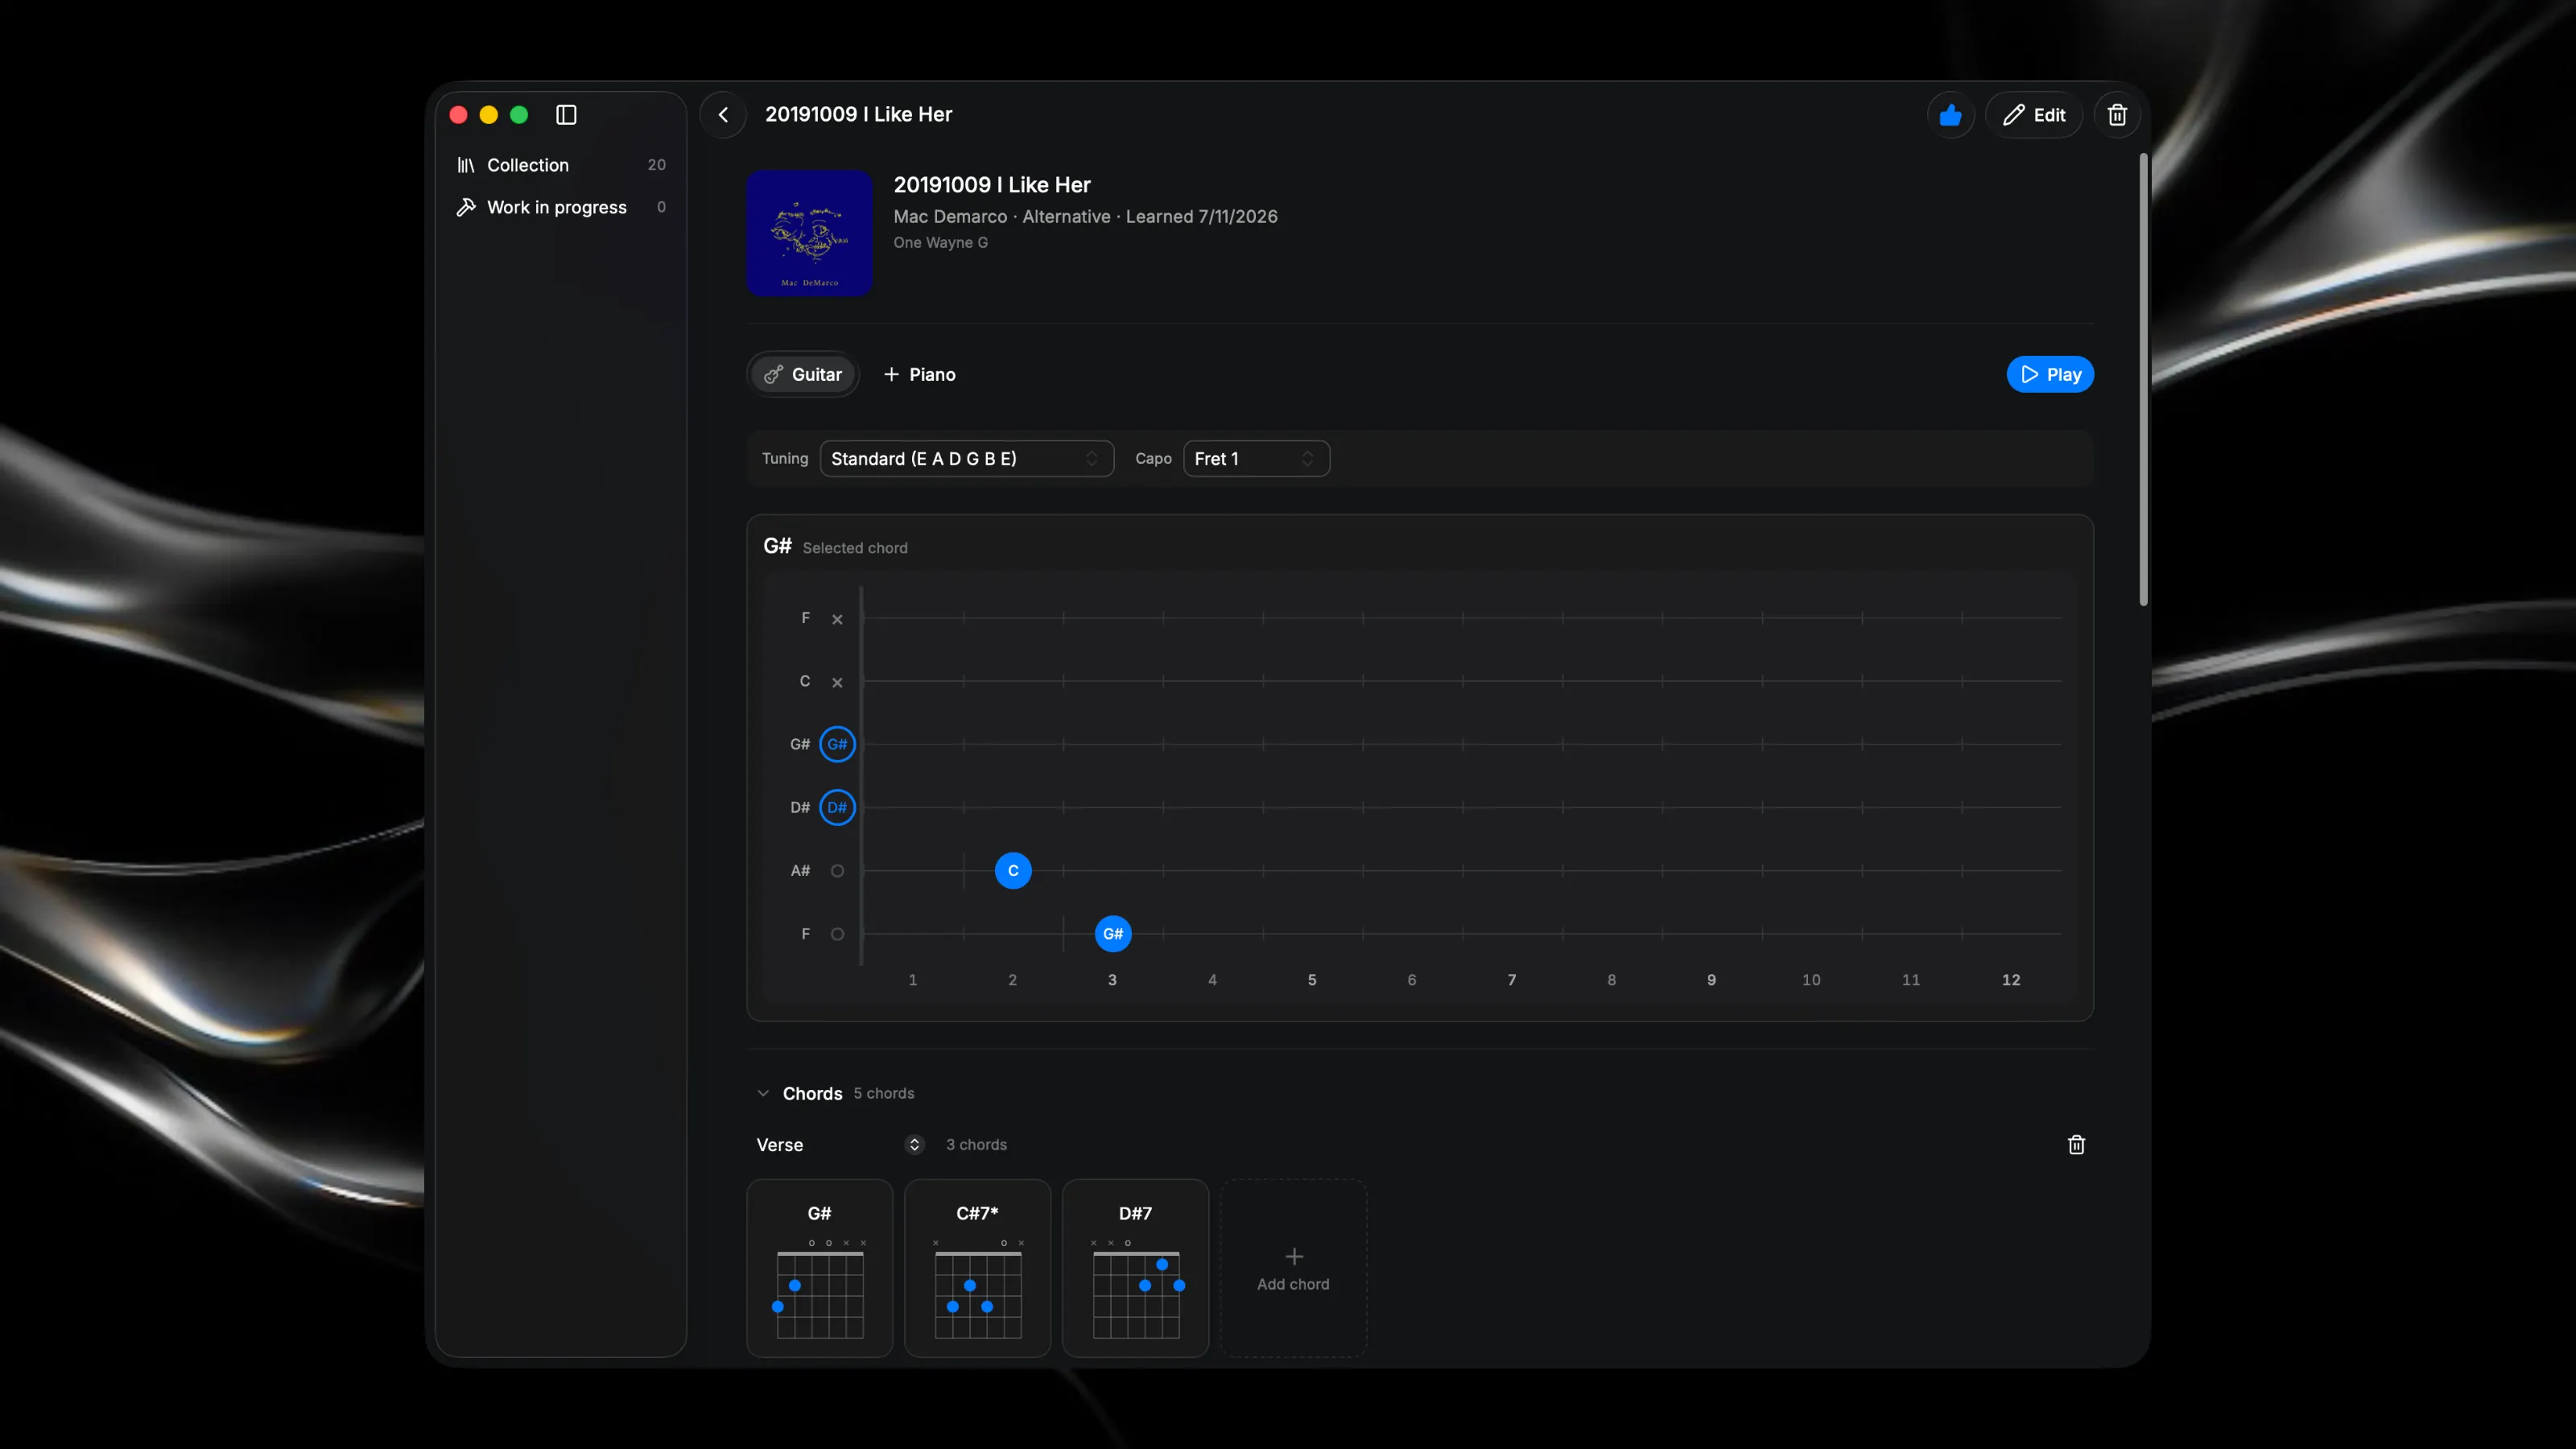Click the Collection library icon
2576x1449 pixels.
[x=466, y=165]
